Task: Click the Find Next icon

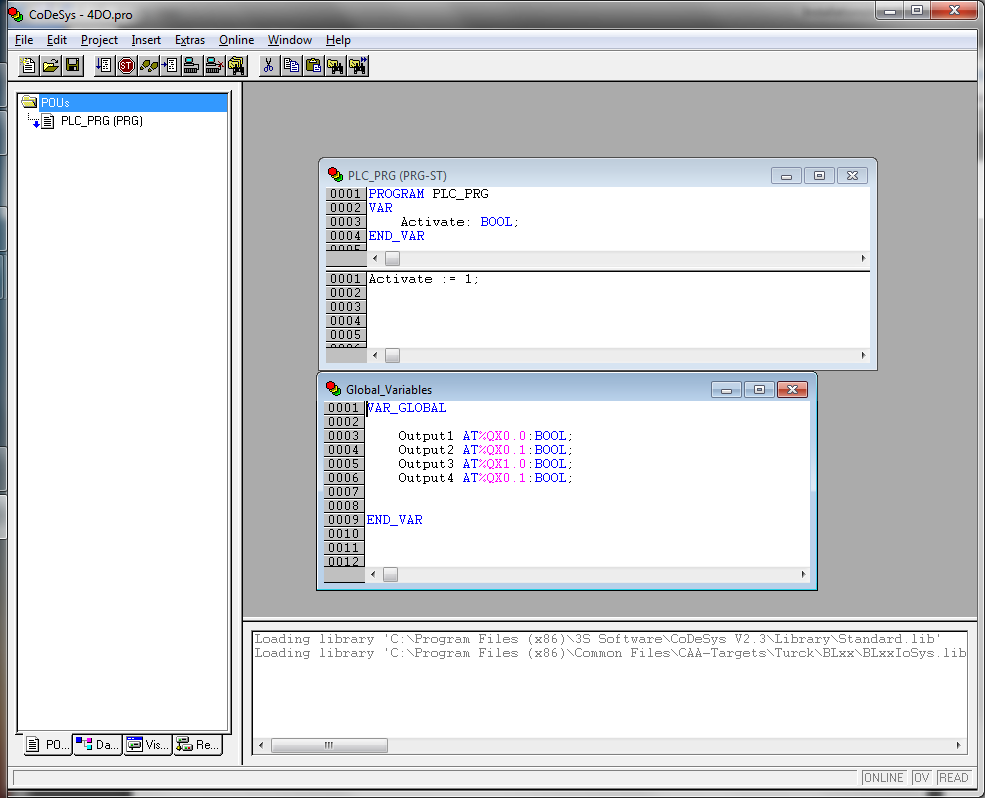Action: pyautogui.click(x=357, y=65)
